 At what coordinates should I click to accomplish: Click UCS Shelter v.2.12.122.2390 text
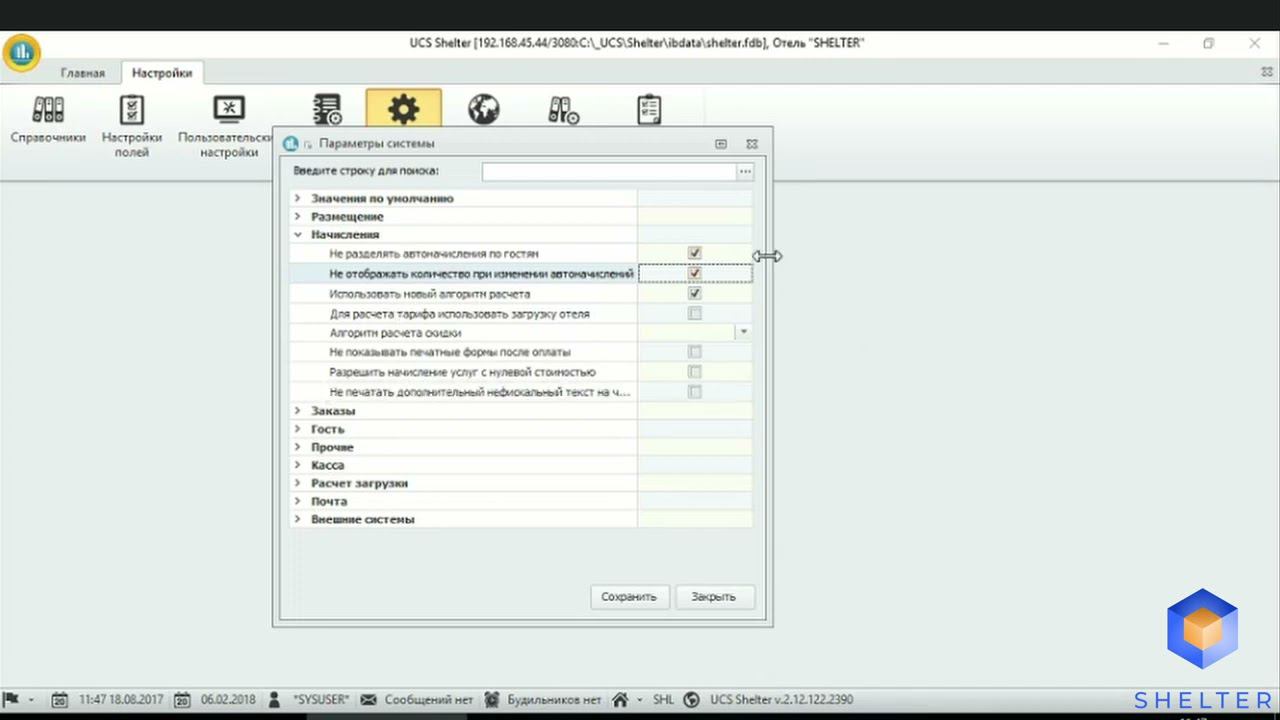coord(782,700)
